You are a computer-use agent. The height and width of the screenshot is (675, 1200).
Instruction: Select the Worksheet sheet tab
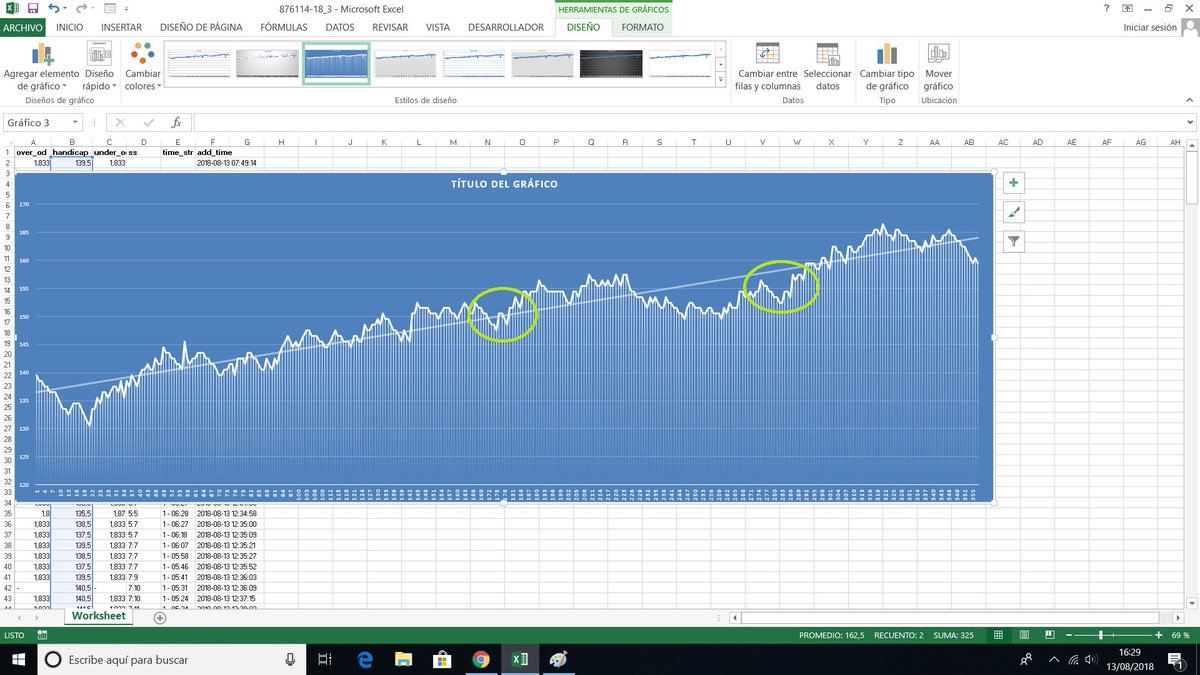click(x=98, y=617)
